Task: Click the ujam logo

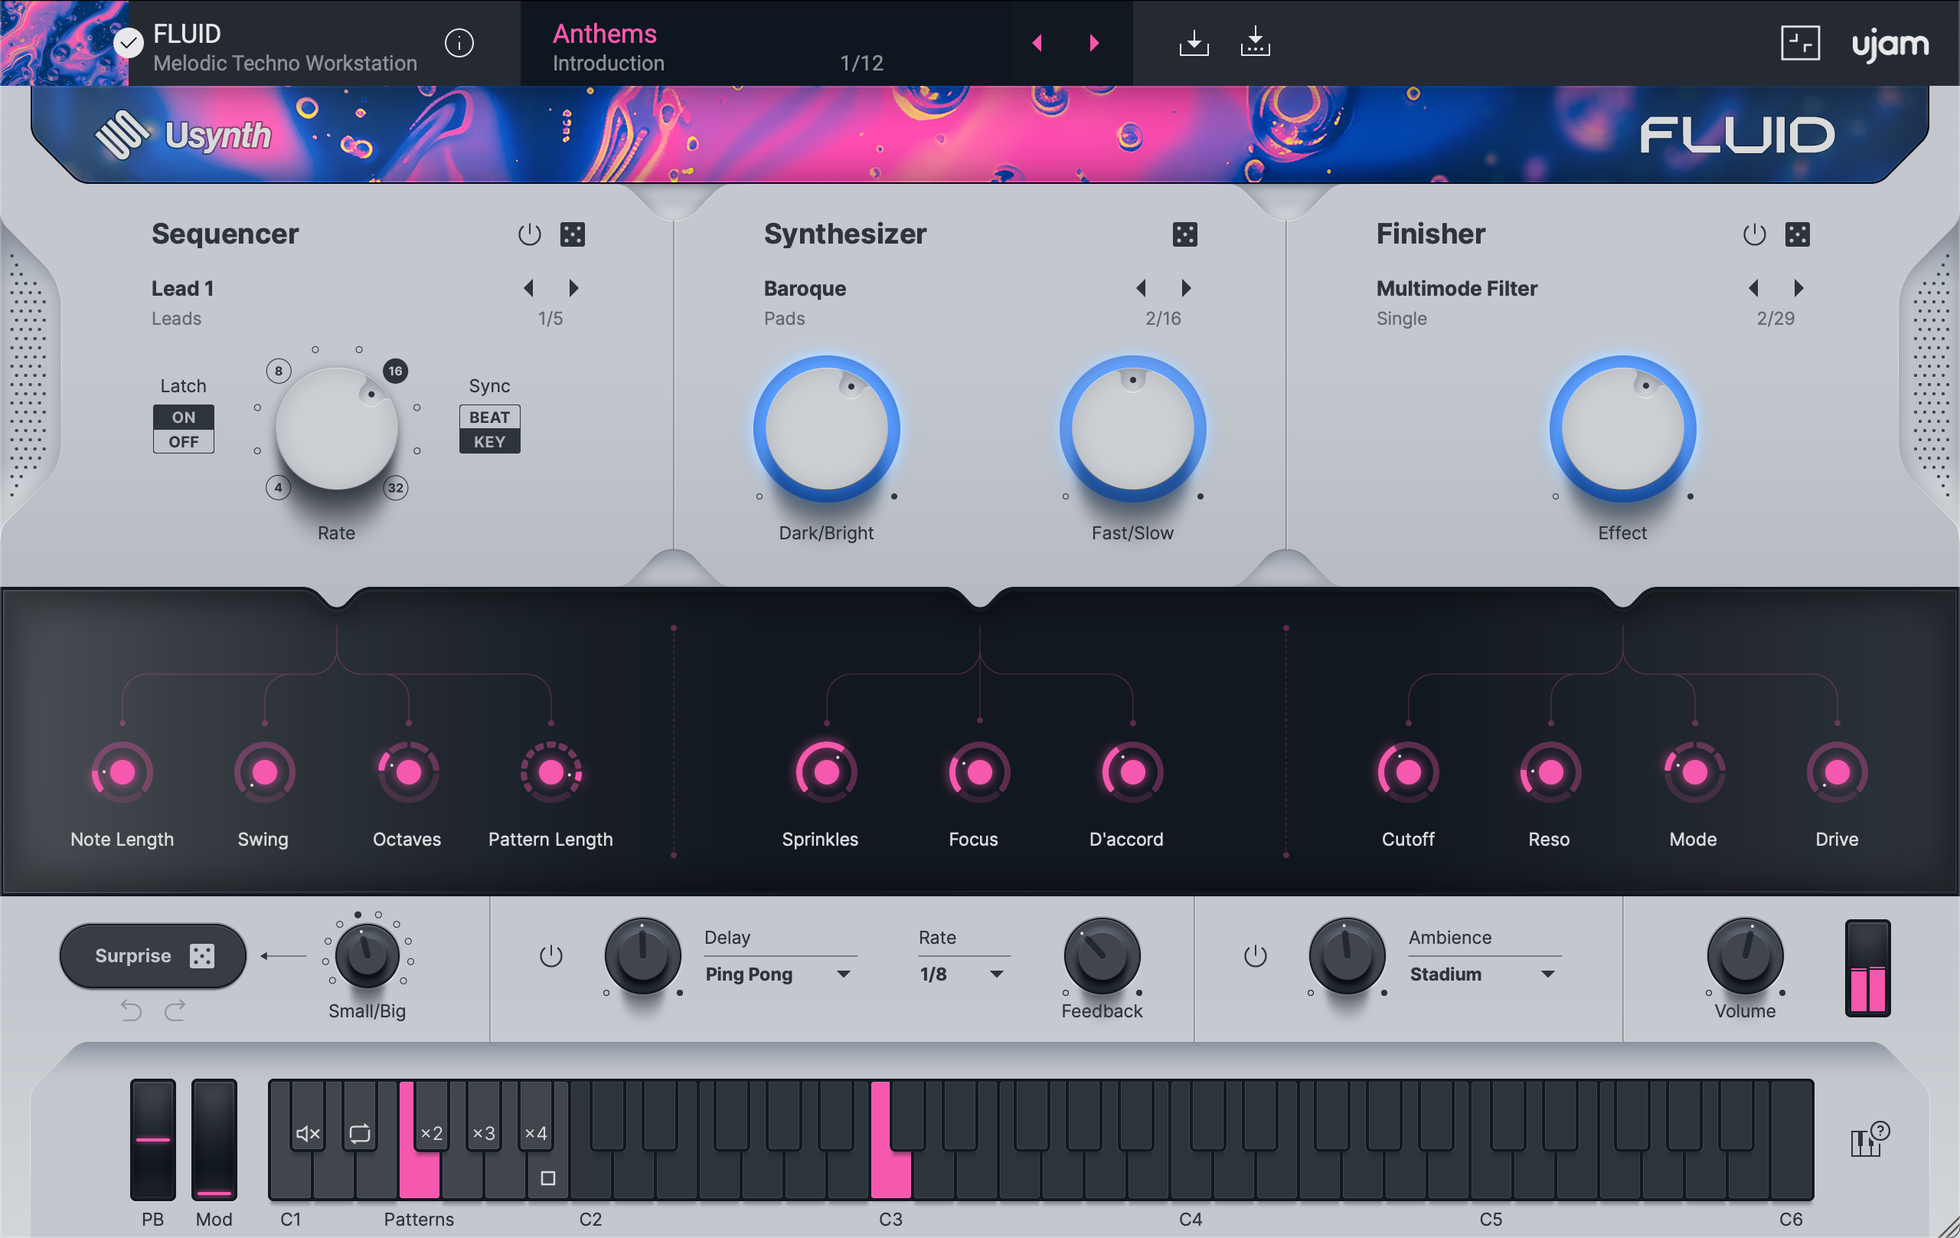Action: click(1890, 43)
